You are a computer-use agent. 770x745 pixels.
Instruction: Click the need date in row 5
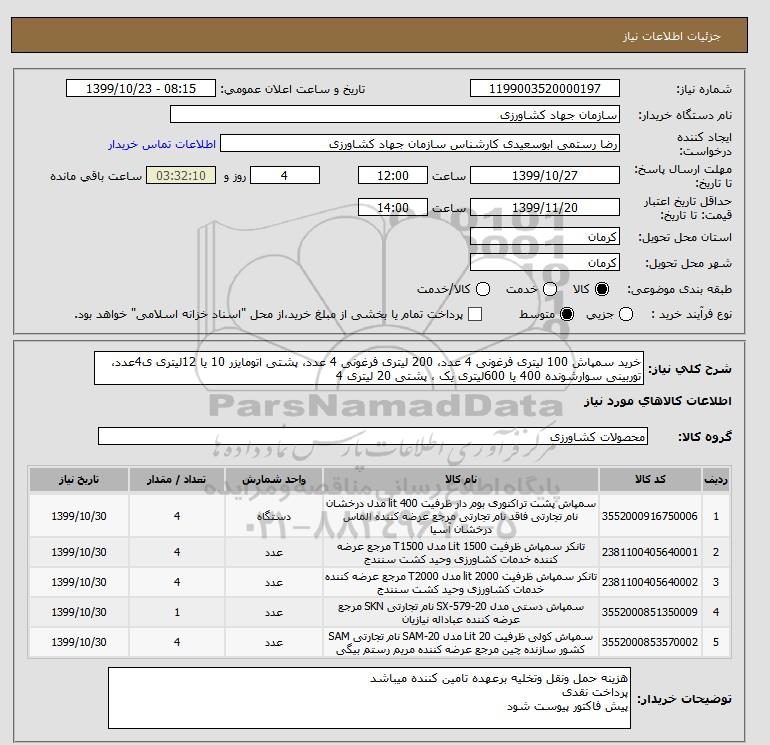click(x=79, y=642)
